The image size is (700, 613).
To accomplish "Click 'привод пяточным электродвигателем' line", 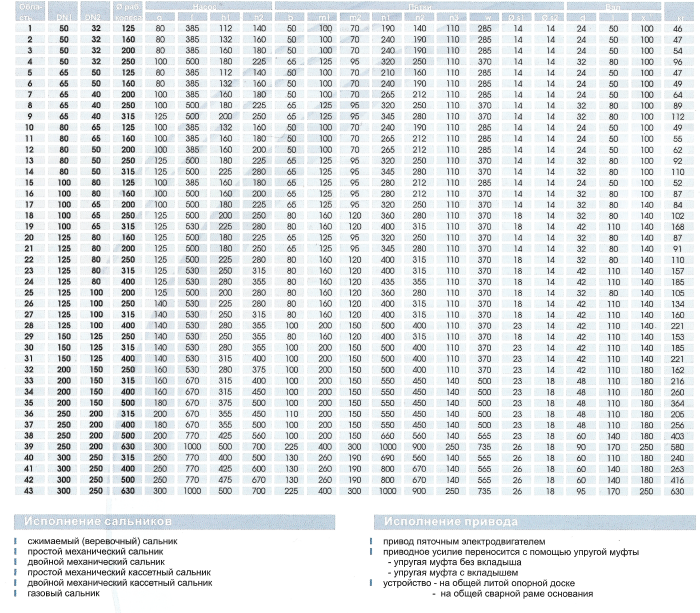I will tap(464, 542).
